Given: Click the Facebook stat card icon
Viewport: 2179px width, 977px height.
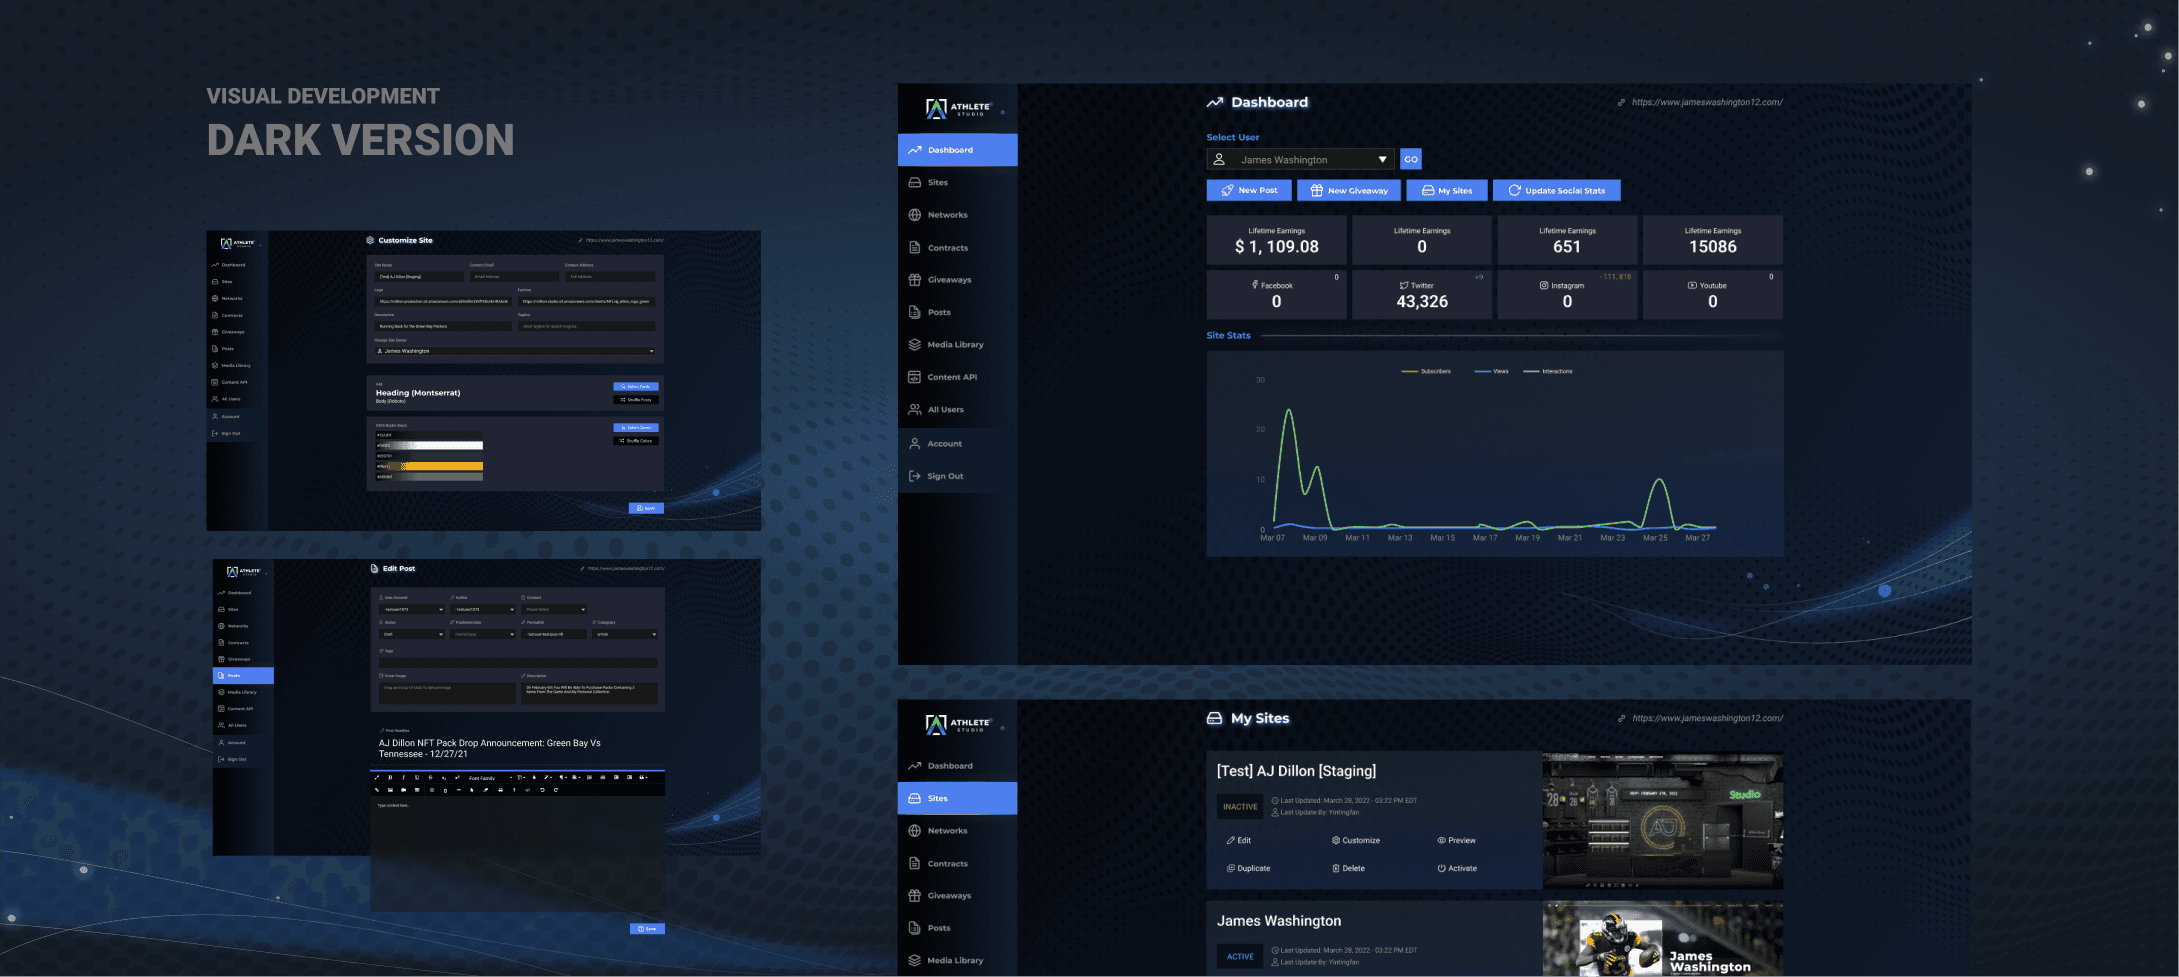Looking at the screenshot, I should [1255, 285].
